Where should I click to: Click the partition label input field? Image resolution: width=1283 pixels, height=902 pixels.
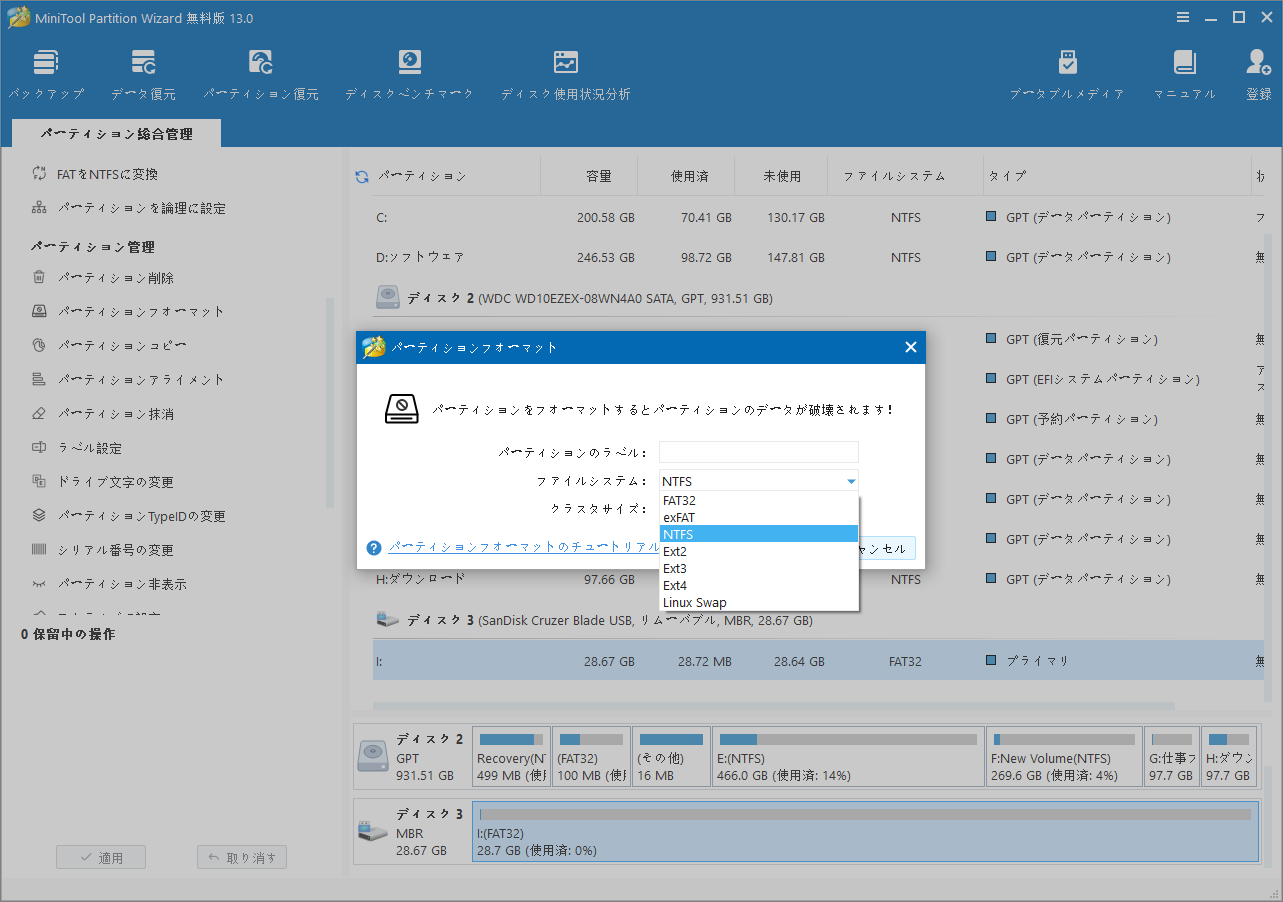[758, 451]
